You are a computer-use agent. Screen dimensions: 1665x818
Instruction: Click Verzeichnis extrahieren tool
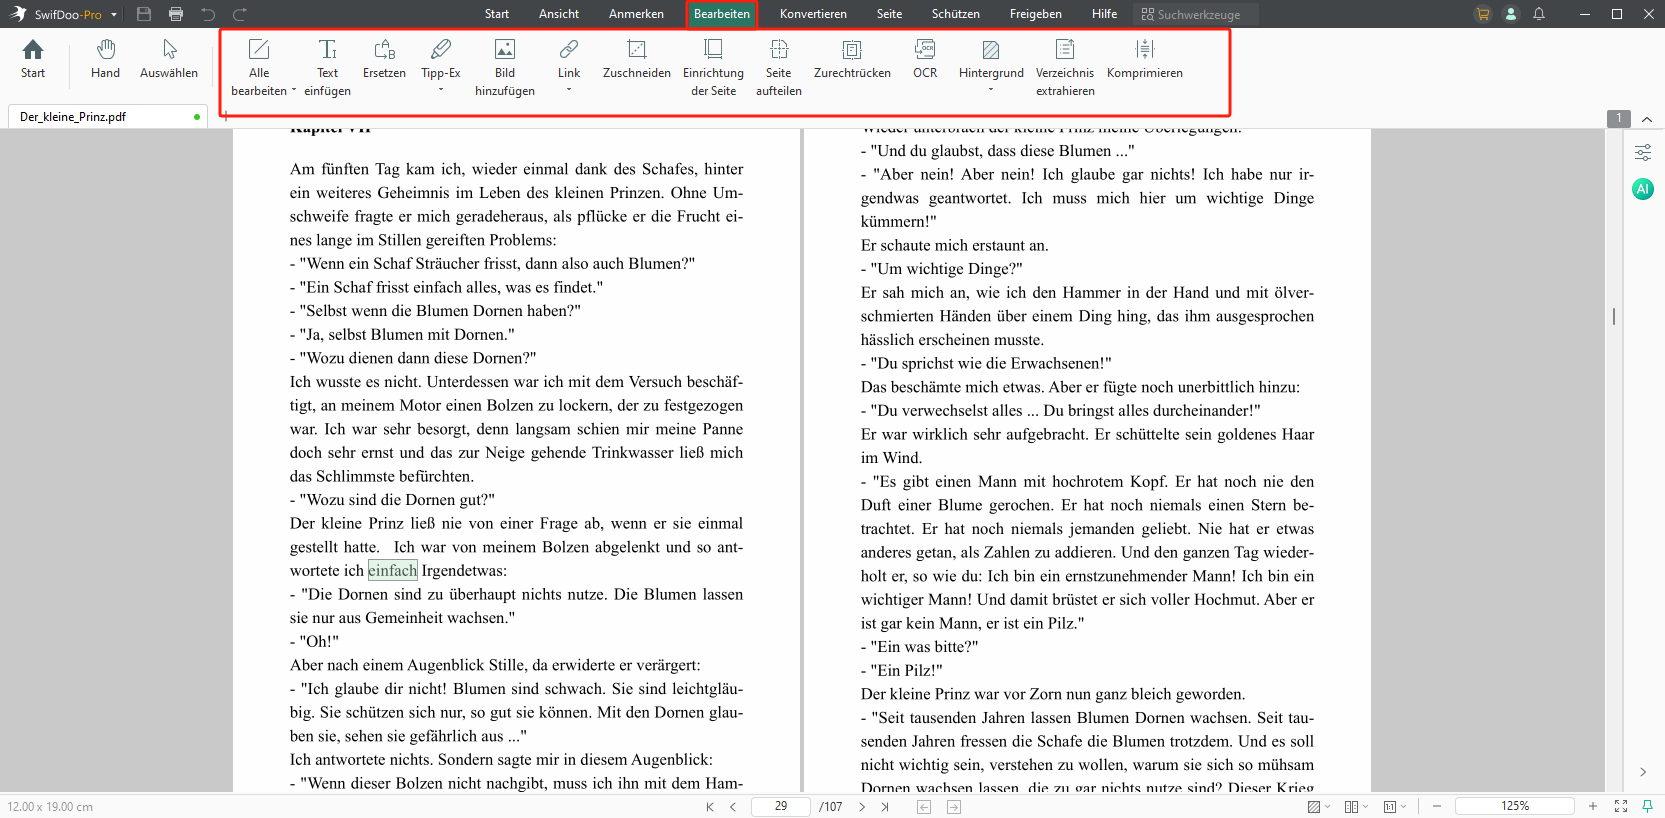pos(1065,67)
